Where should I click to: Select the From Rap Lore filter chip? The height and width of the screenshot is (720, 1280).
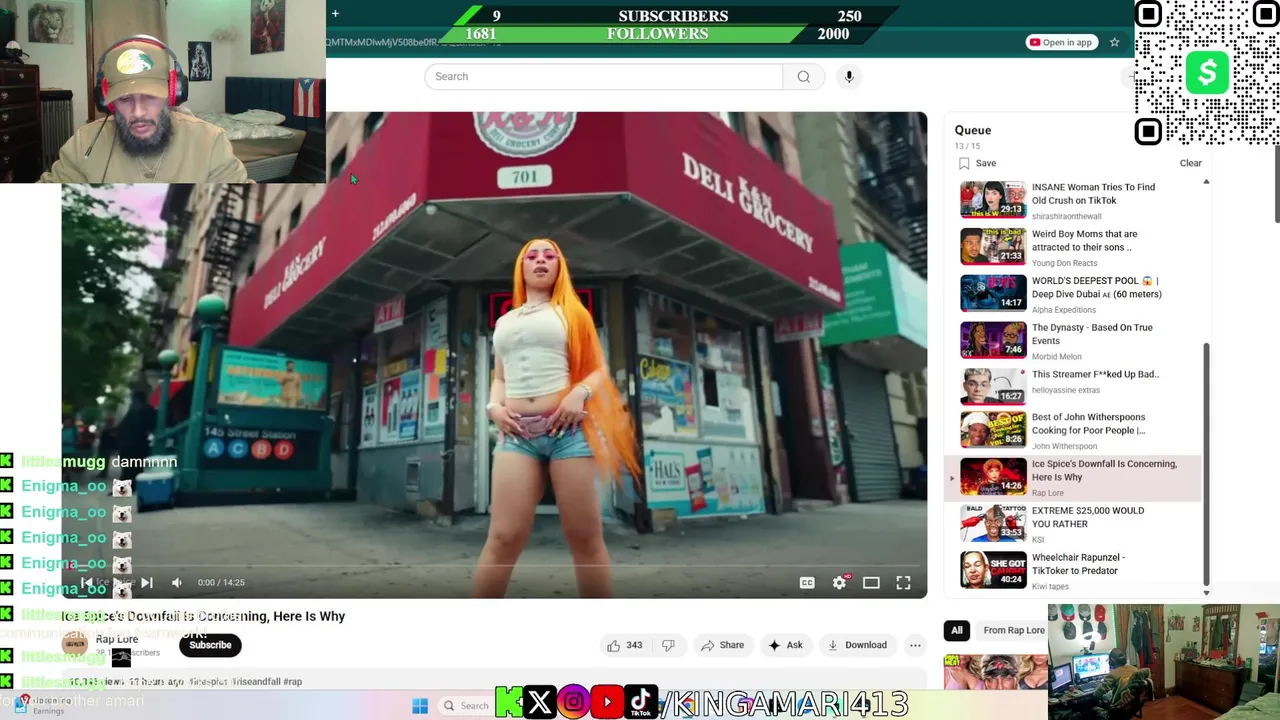[1012, 630]
